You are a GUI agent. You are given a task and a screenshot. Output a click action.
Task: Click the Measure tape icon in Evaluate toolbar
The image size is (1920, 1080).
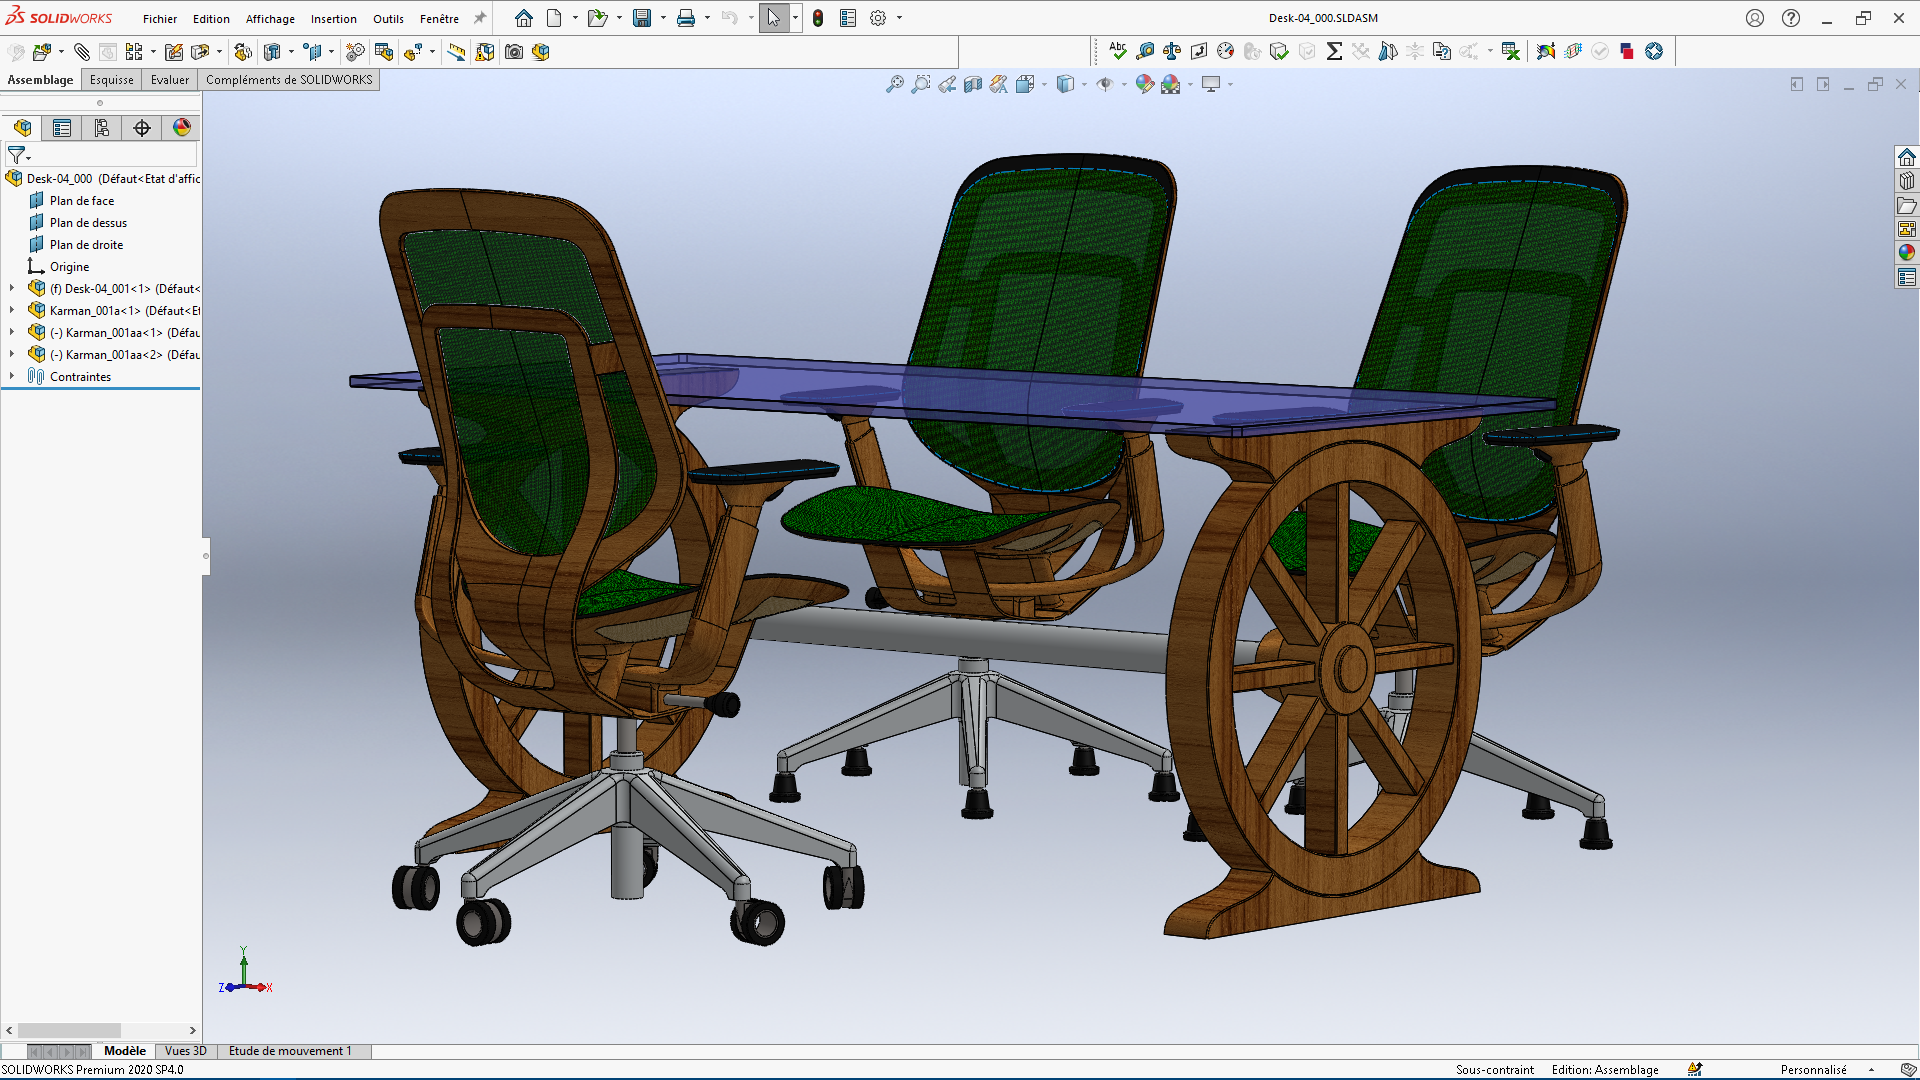(x=1145, y=51)
